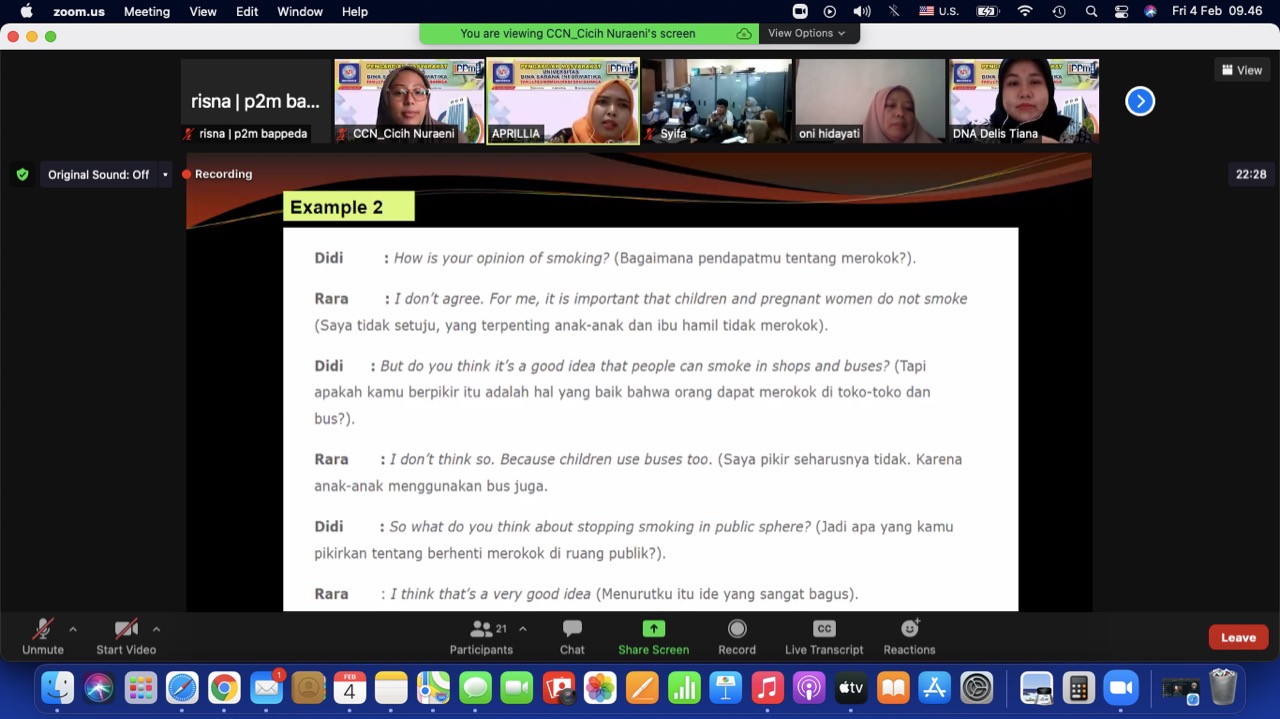Image resolution: width=1280 pixels, height=719 pixels.
Task: Open the volume control in menu bar
Action: (x=862, y=11)
